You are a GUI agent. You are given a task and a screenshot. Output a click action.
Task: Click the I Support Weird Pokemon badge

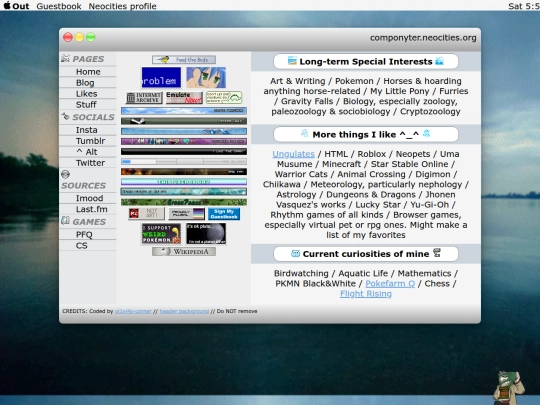click(x=161, y=233)
